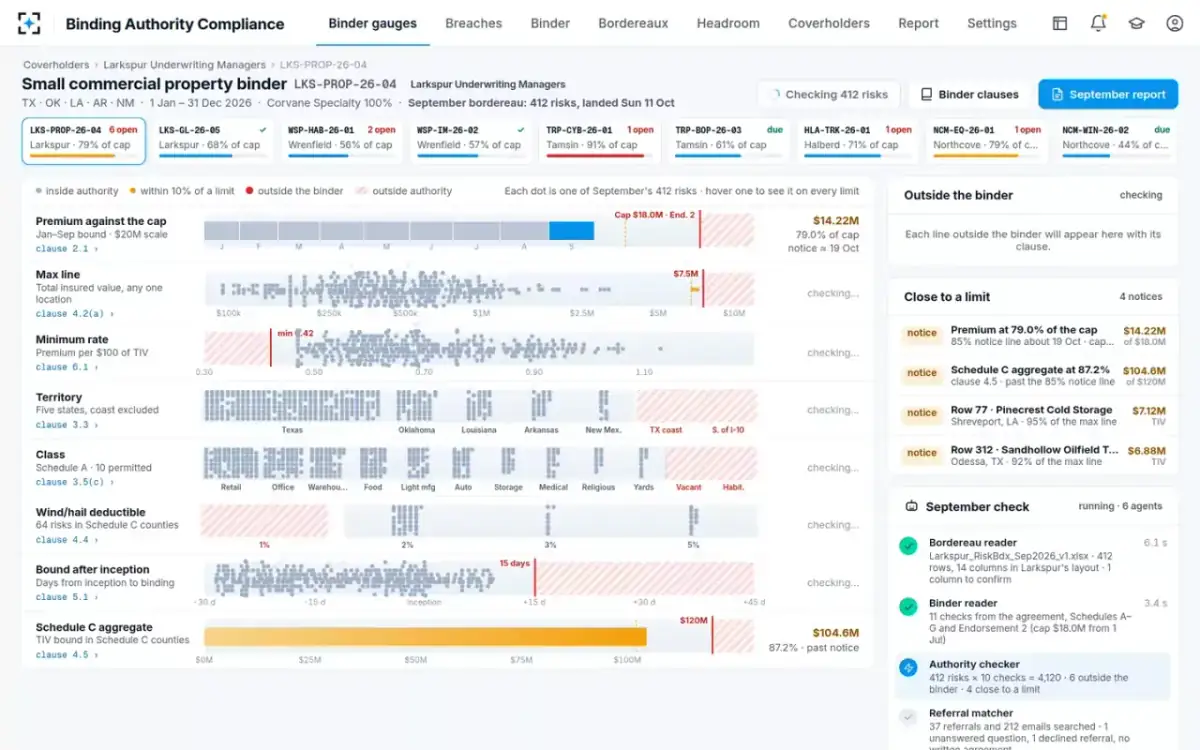
Task: Open the September report button
Action: click(x=1108, y=94)
